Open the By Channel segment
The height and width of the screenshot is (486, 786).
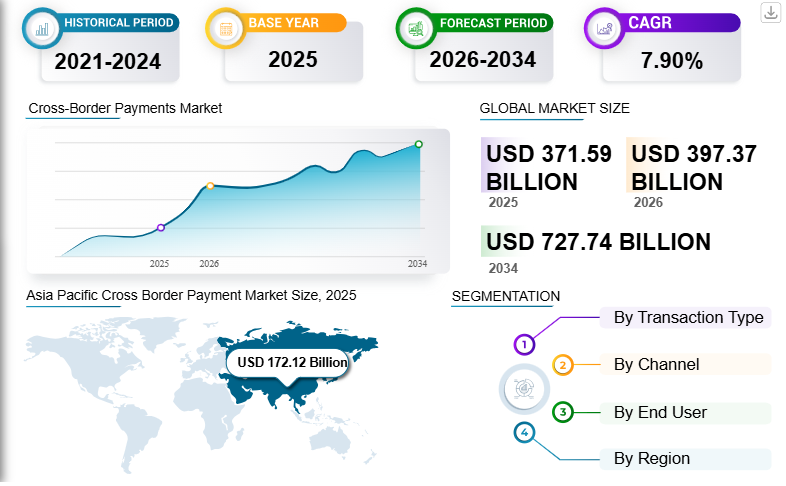point(685,364)
